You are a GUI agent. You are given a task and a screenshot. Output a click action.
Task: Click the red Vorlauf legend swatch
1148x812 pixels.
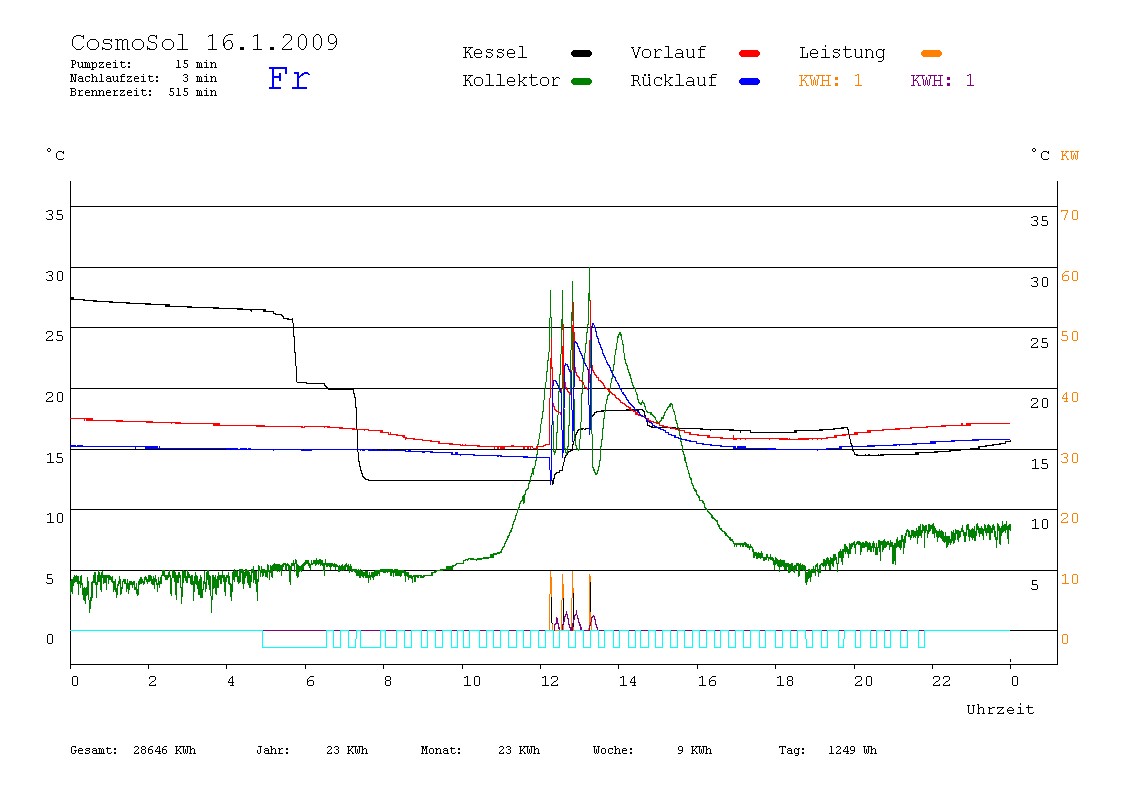pos(750,53)
